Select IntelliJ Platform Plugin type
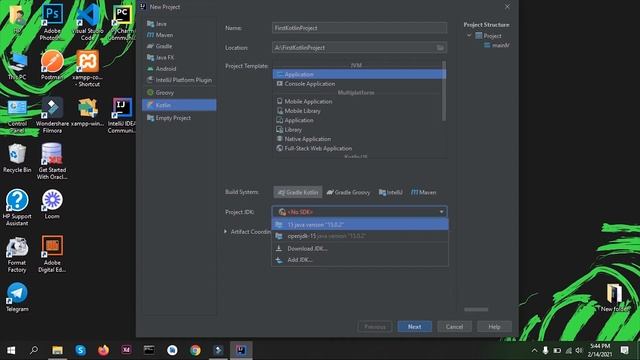The height and width of the screenshot is (360, 640). [x=179, y=80]
